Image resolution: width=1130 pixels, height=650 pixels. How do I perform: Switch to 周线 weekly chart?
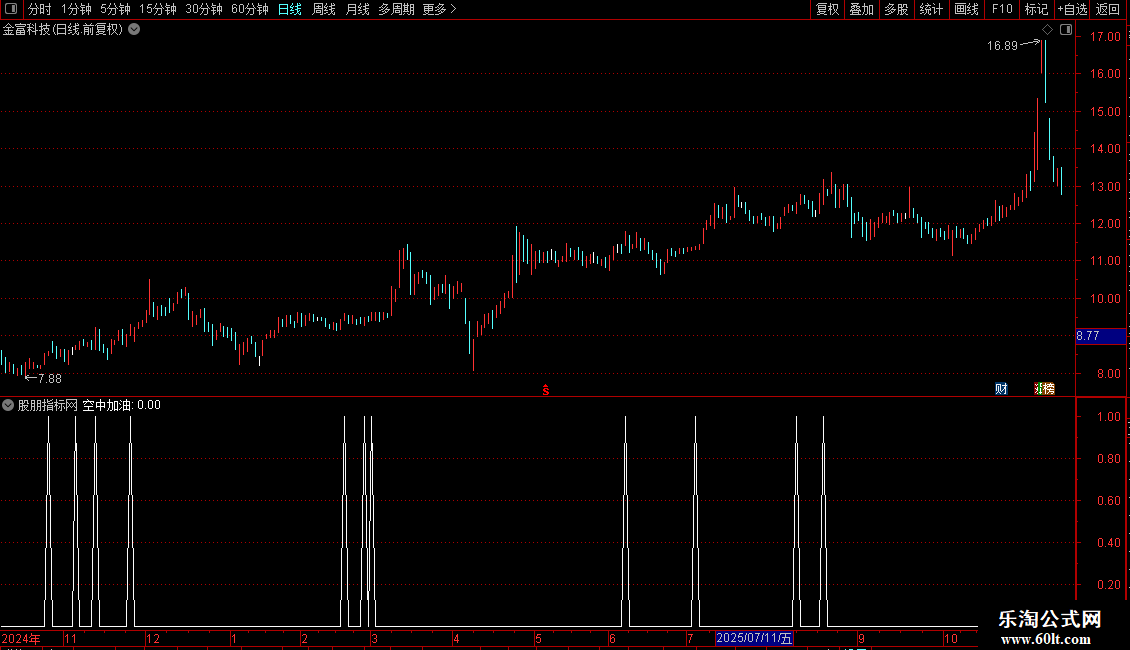point(324,9)
